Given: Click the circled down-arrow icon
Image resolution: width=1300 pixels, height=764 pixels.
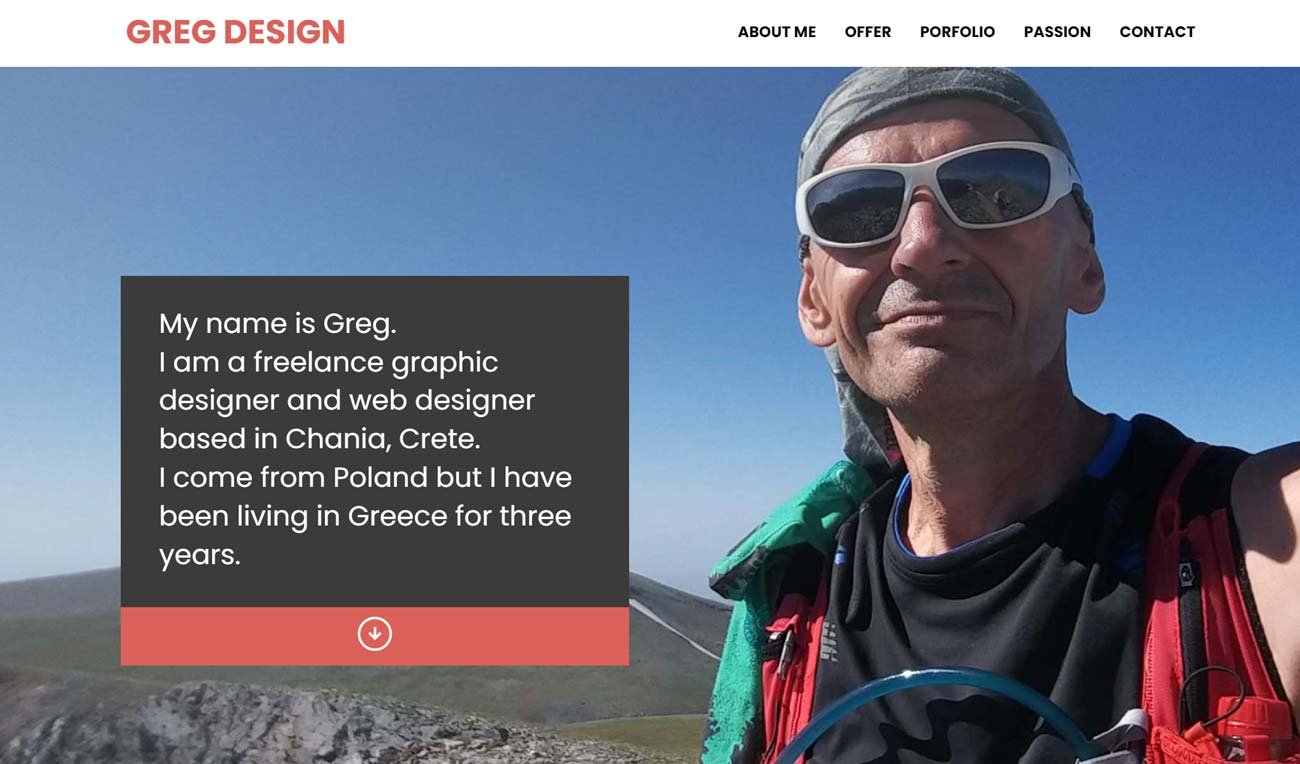Looking at the screenshot, I should (x=375, y=634).
